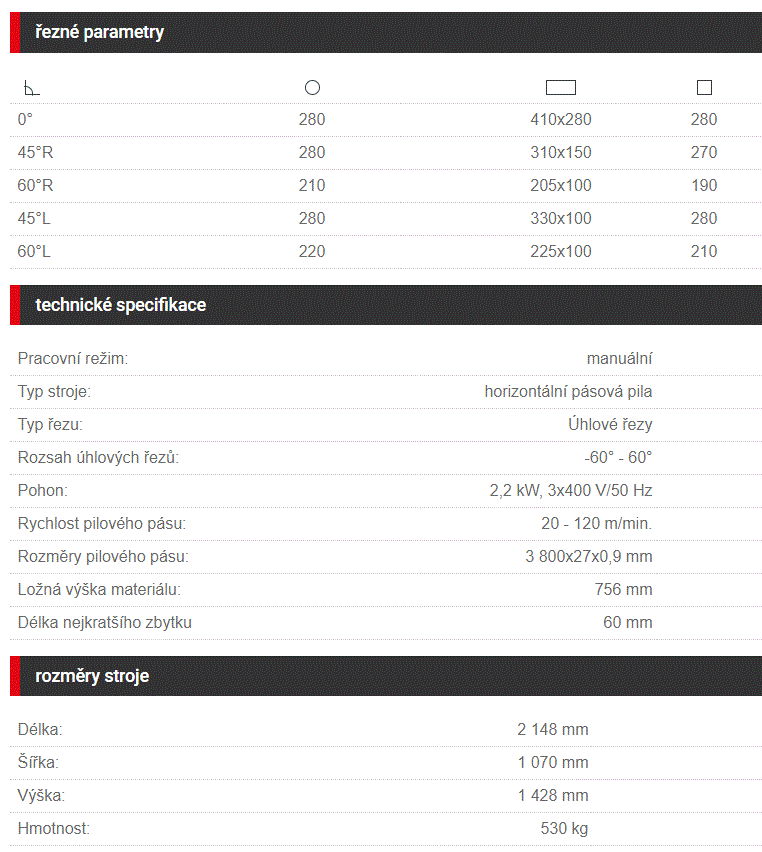Click the horizontální pásová pila text
762x852 pixels.
point(568,392)
